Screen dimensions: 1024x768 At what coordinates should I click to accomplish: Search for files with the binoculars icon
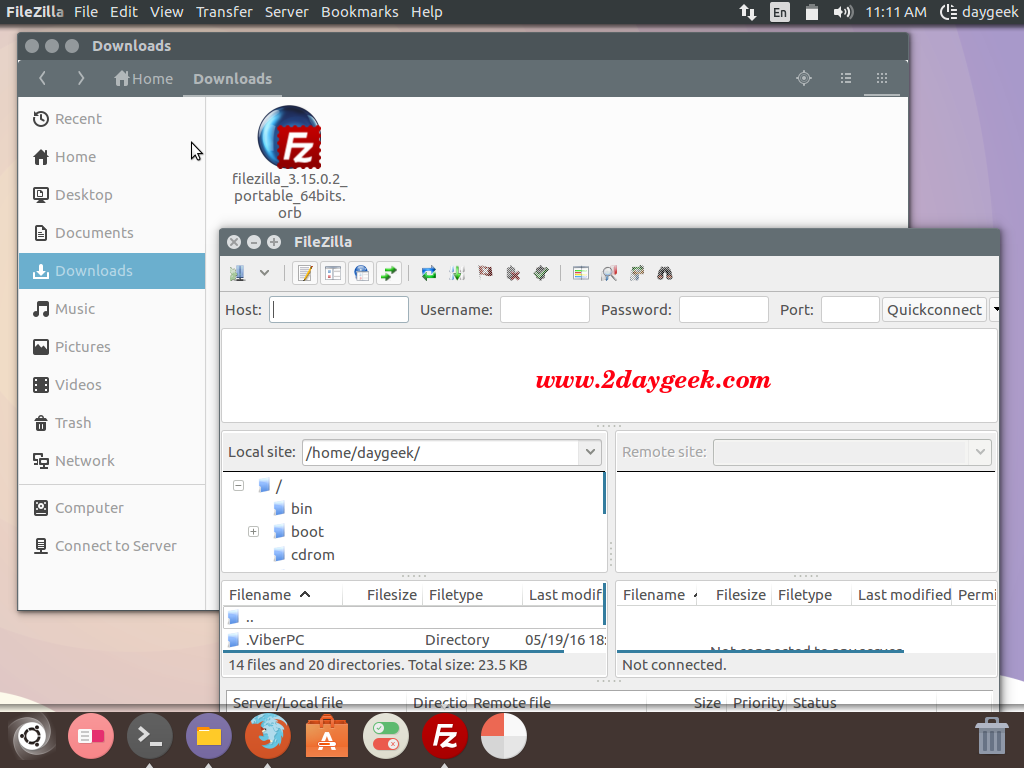(x=665, y=274)
